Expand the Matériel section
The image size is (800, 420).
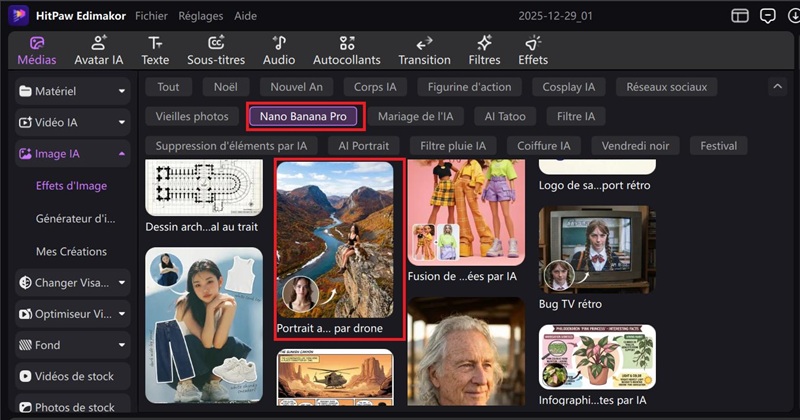[x=74, y=92]
